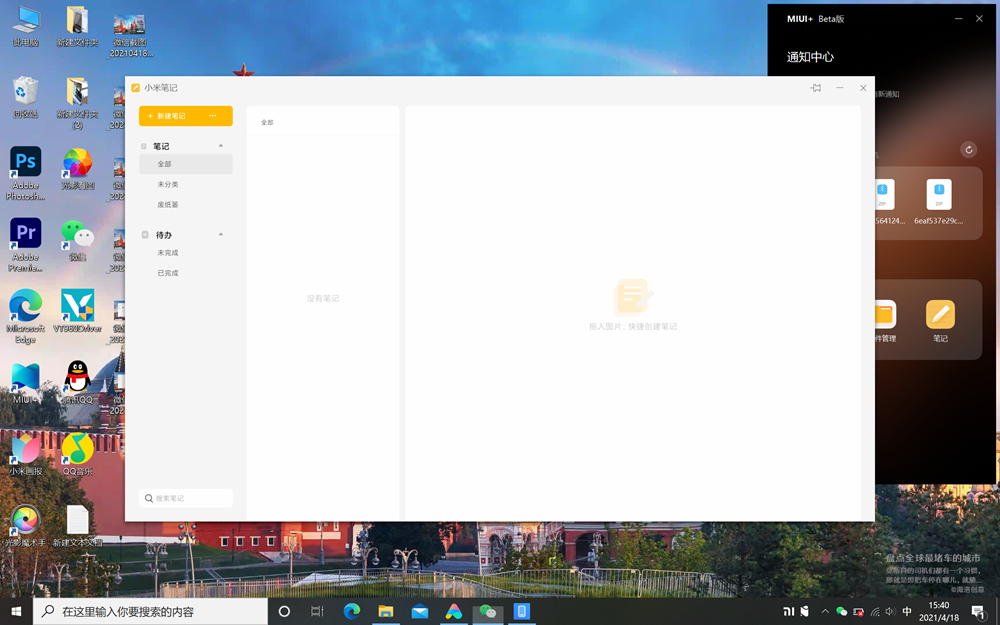Screen dimensions: 1000x625
Task: Open the 6eaf537e29c ZIP file
Action: pyautogui.click(x=938, y=194)
